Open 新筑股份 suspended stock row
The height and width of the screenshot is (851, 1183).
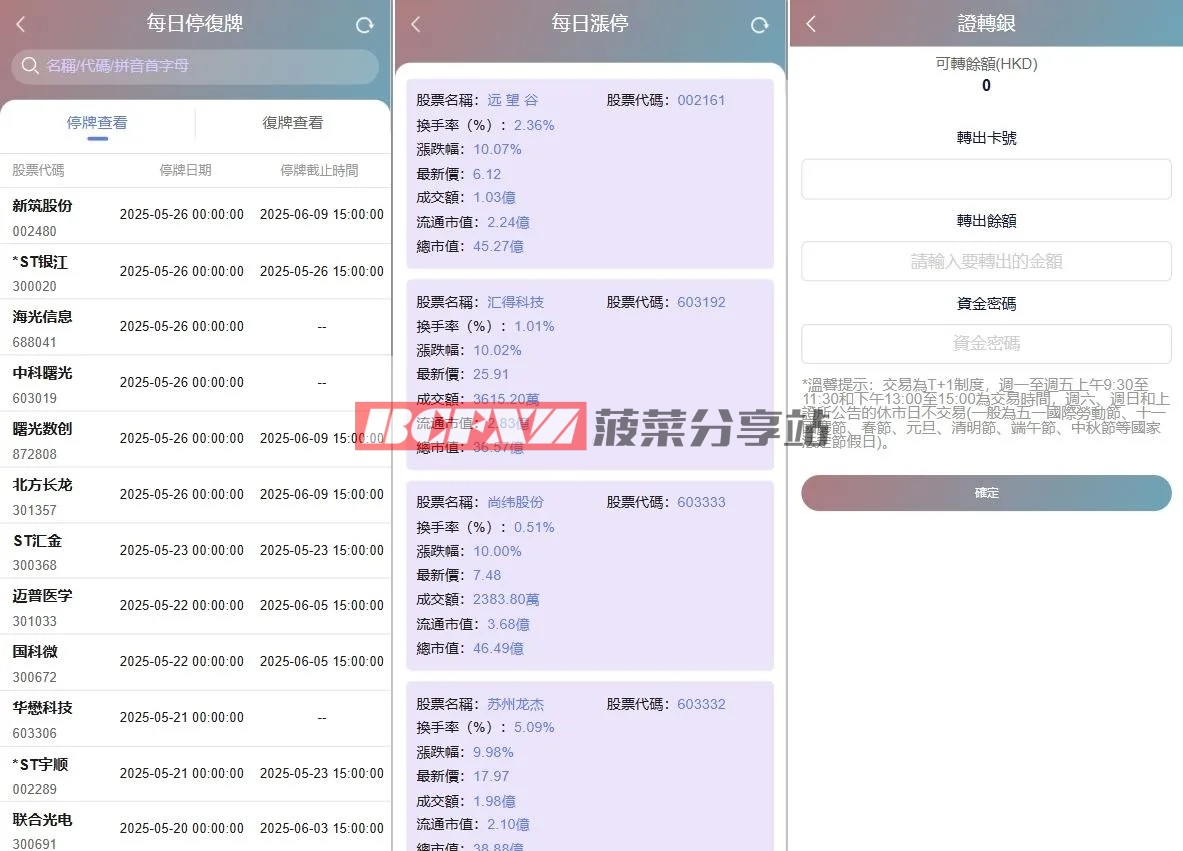pyautogui.click(x=195, y=216)
